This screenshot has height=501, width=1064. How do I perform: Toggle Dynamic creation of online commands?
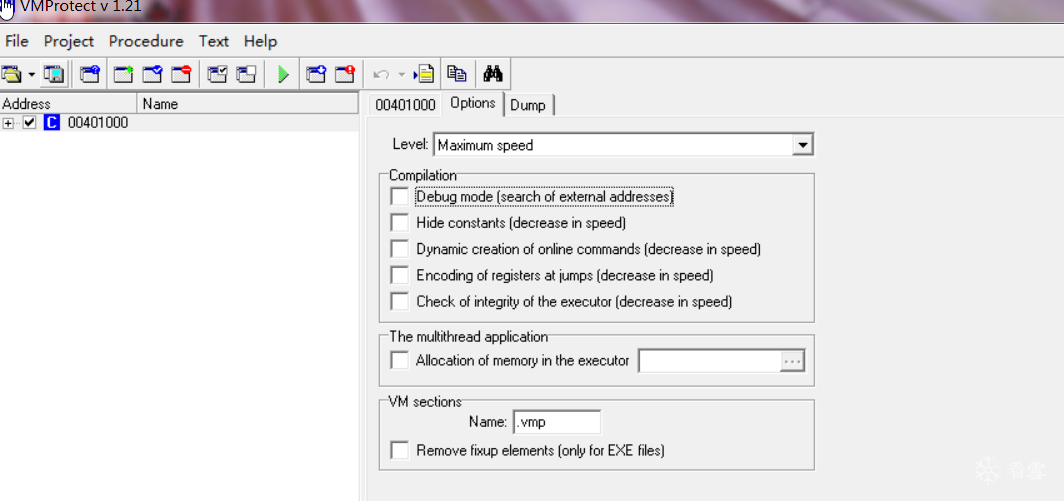pyautogui.click(x=400, y=248)
